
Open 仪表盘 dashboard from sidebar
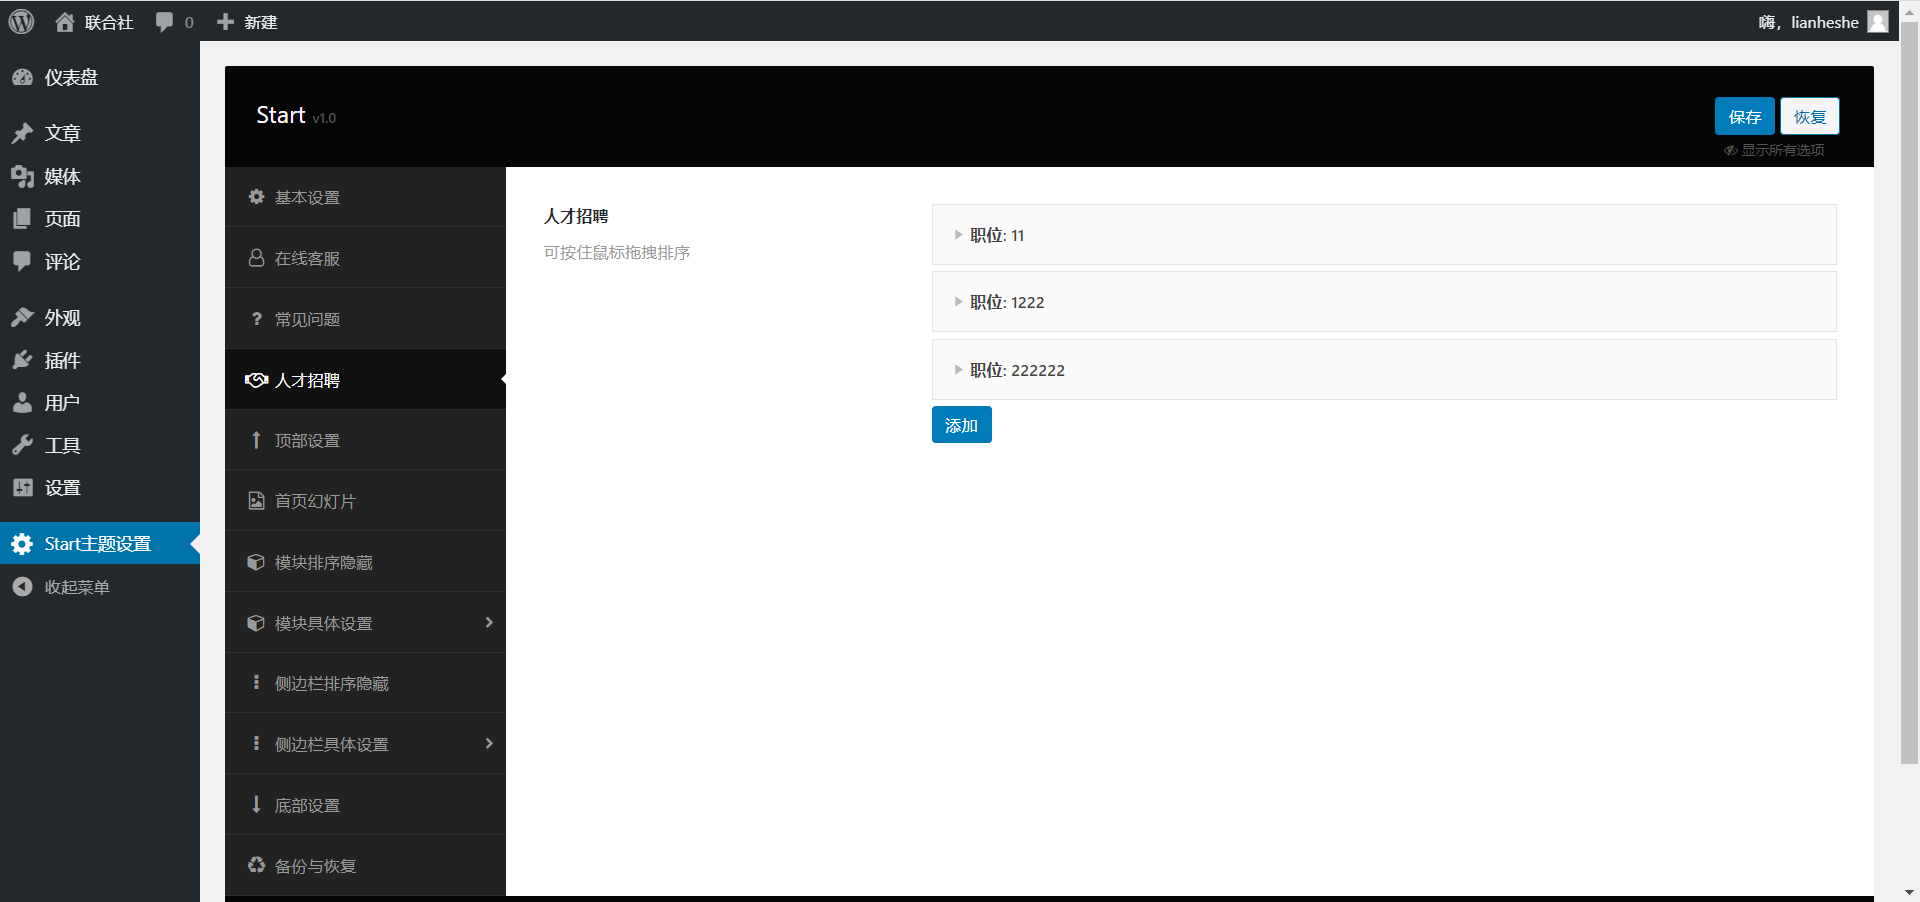[x=71, y=78]
